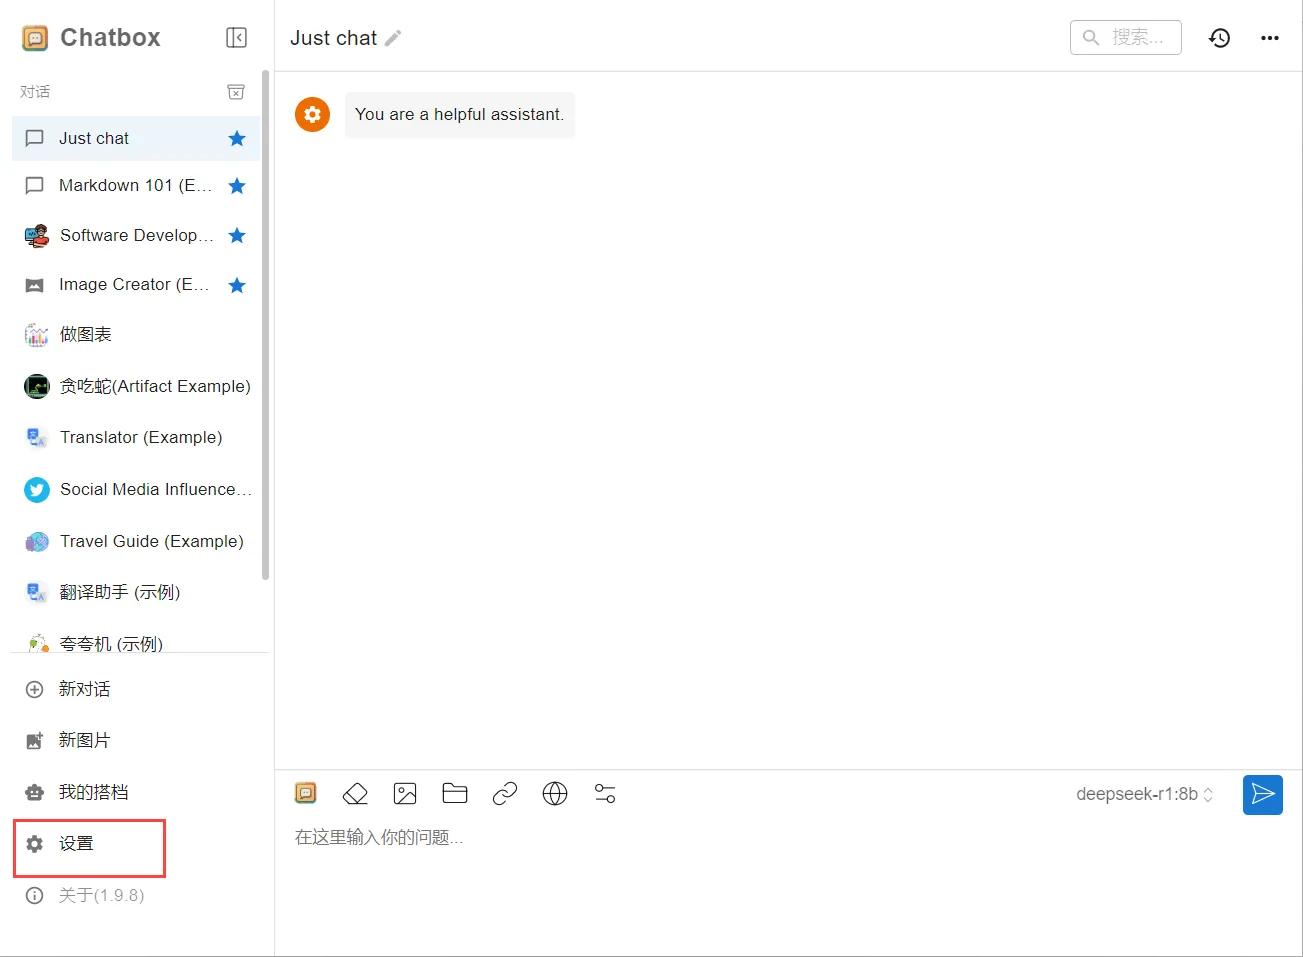This screenshot has width=1303, height=957.
Task: Click the Chatbox logo in the sidebar header
Action: [x=35, y=38]
